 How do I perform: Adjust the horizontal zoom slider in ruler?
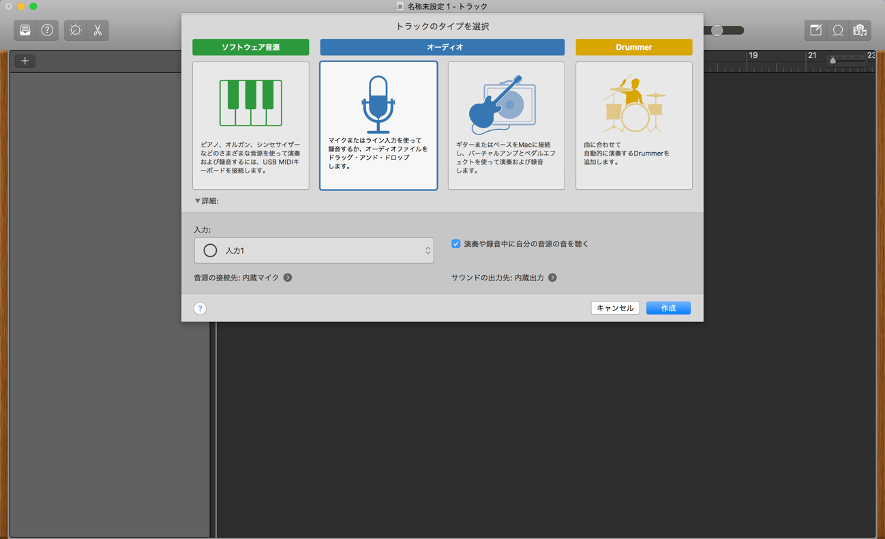(833, 61)
